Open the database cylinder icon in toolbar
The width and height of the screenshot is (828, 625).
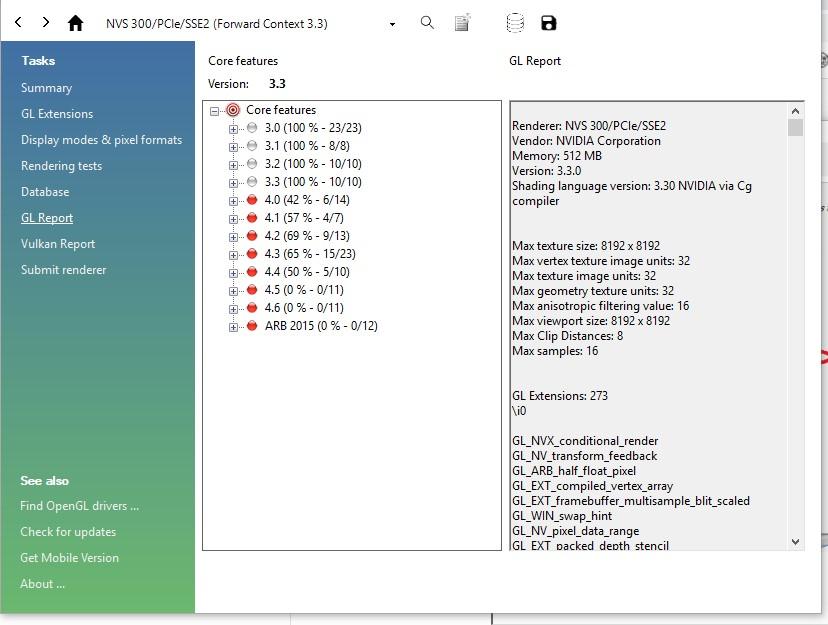pos(515,23)
